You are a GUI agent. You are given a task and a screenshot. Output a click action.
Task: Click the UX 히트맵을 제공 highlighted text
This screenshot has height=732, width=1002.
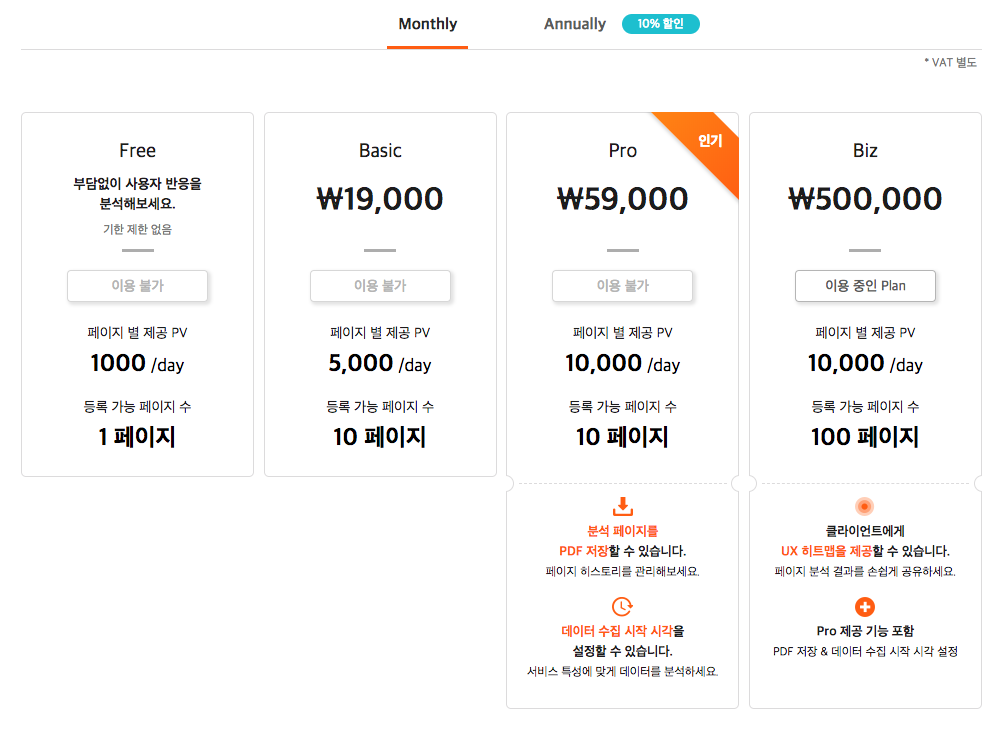[x=826, y=551]
